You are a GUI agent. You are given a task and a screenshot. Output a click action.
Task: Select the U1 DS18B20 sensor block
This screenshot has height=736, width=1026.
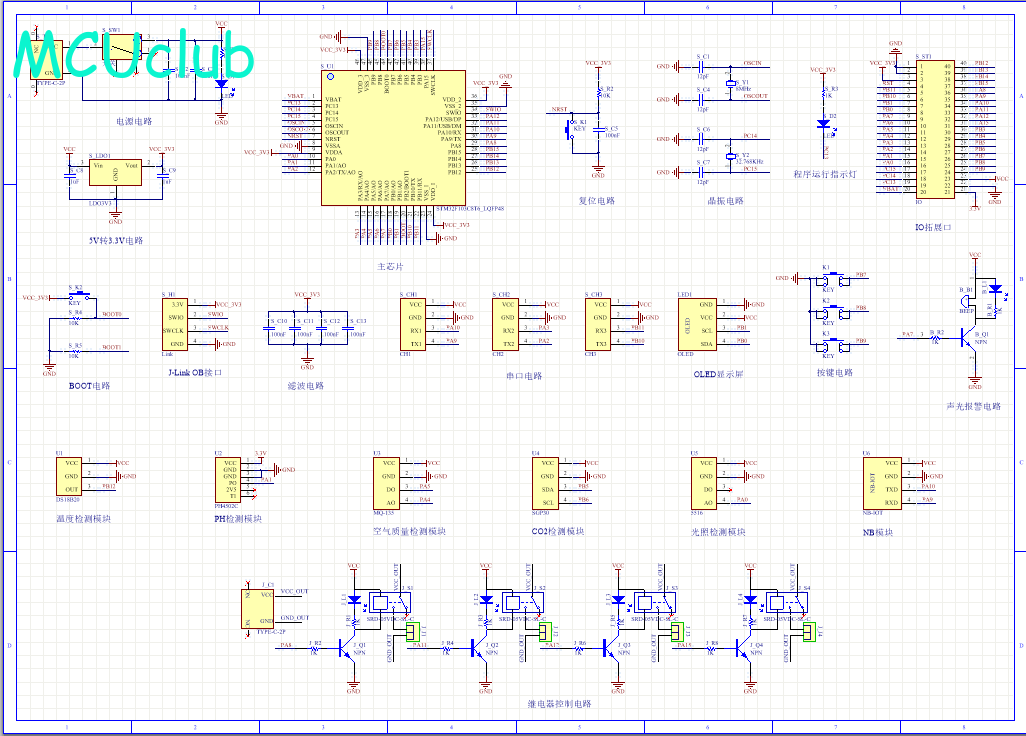(x=69, y=476)
